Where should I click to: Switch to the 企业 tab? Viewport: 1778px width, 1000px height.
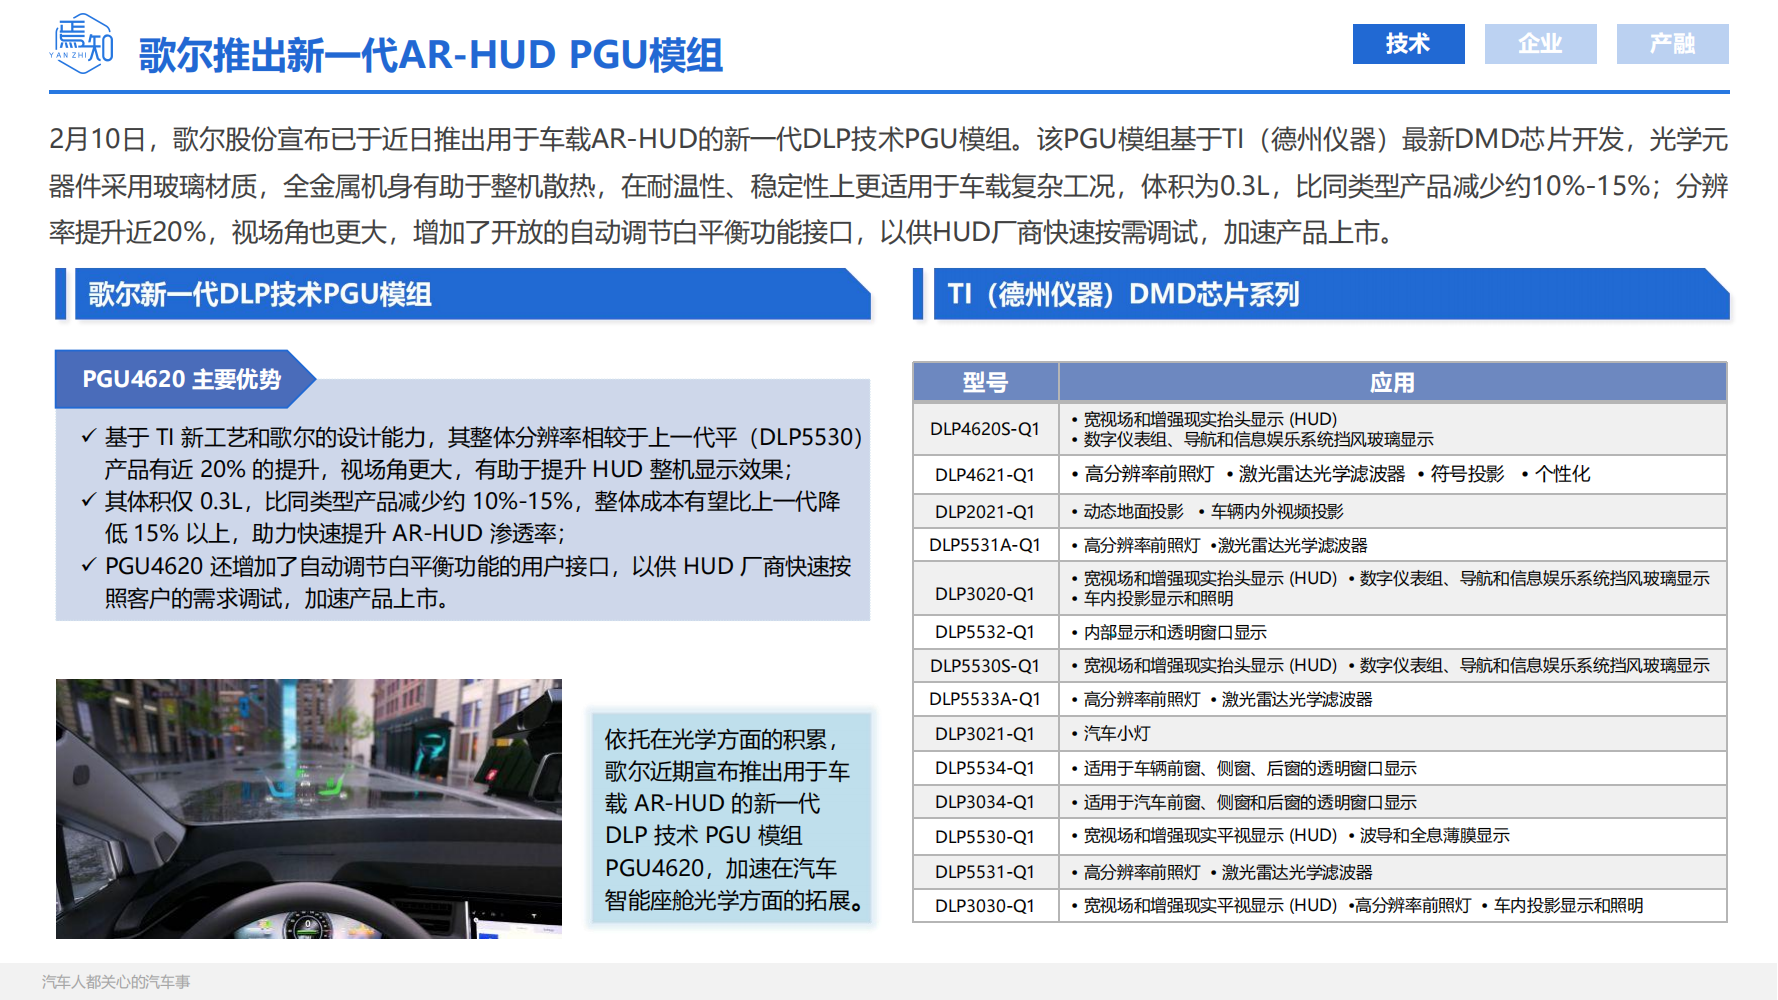(1540, 44)
